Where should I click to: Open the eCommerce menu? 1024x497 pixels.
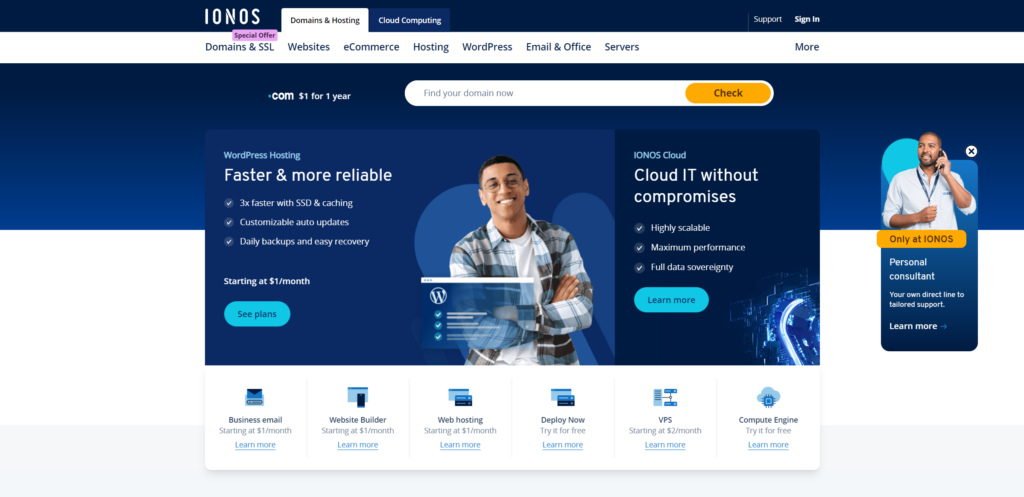[x=372, y=47]
